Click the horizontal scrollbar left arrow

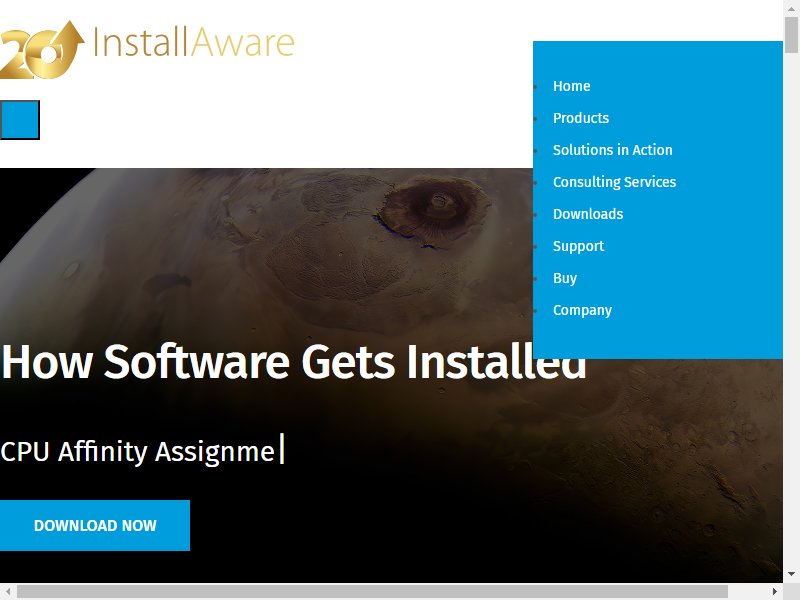coord(8,591)
